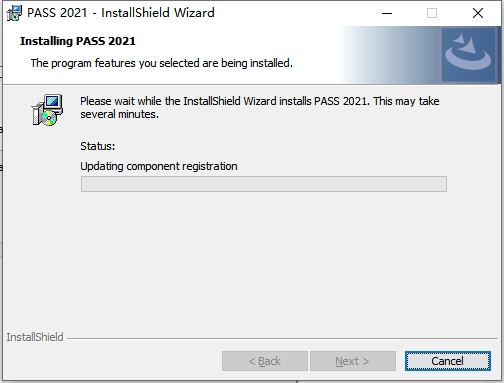Click the PASS 2021 title bar text
Screen dimensions: 504x383
pos(121,13)
